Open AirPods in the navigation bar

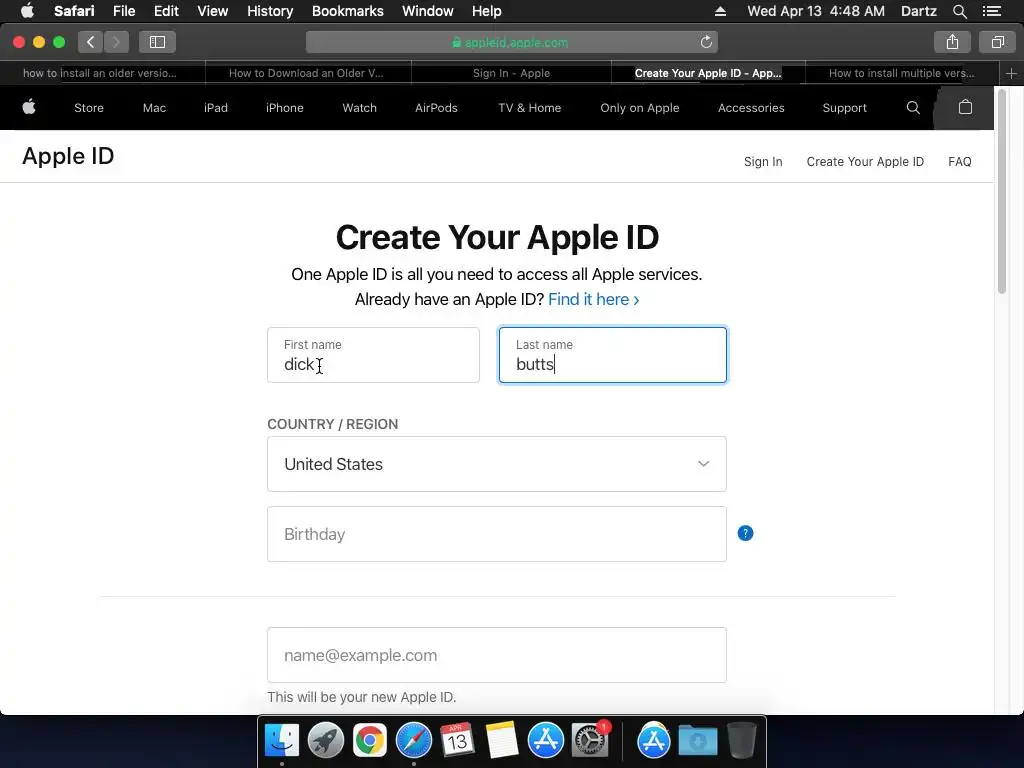pos(436,108)
